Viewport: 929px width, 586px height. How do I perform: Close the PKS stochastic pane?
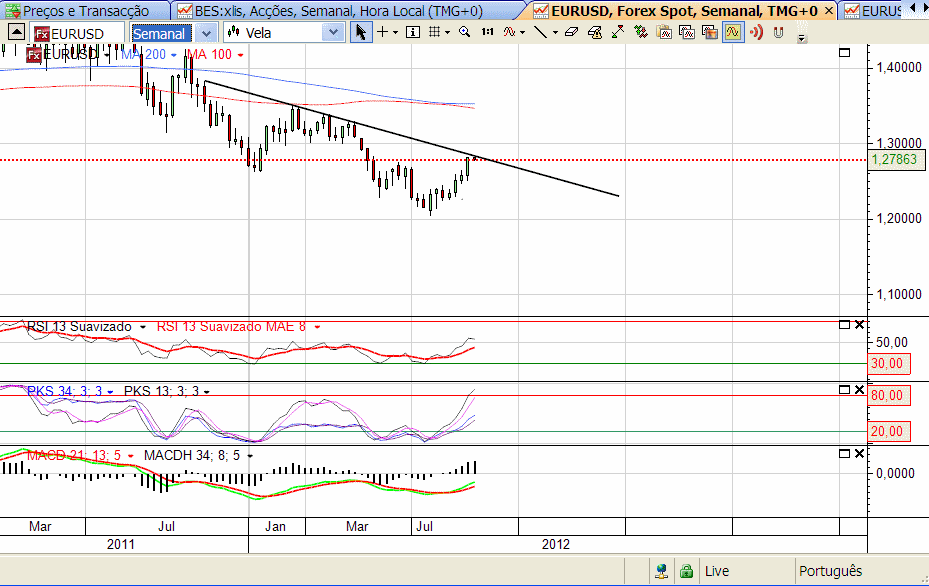pos(860,389)
